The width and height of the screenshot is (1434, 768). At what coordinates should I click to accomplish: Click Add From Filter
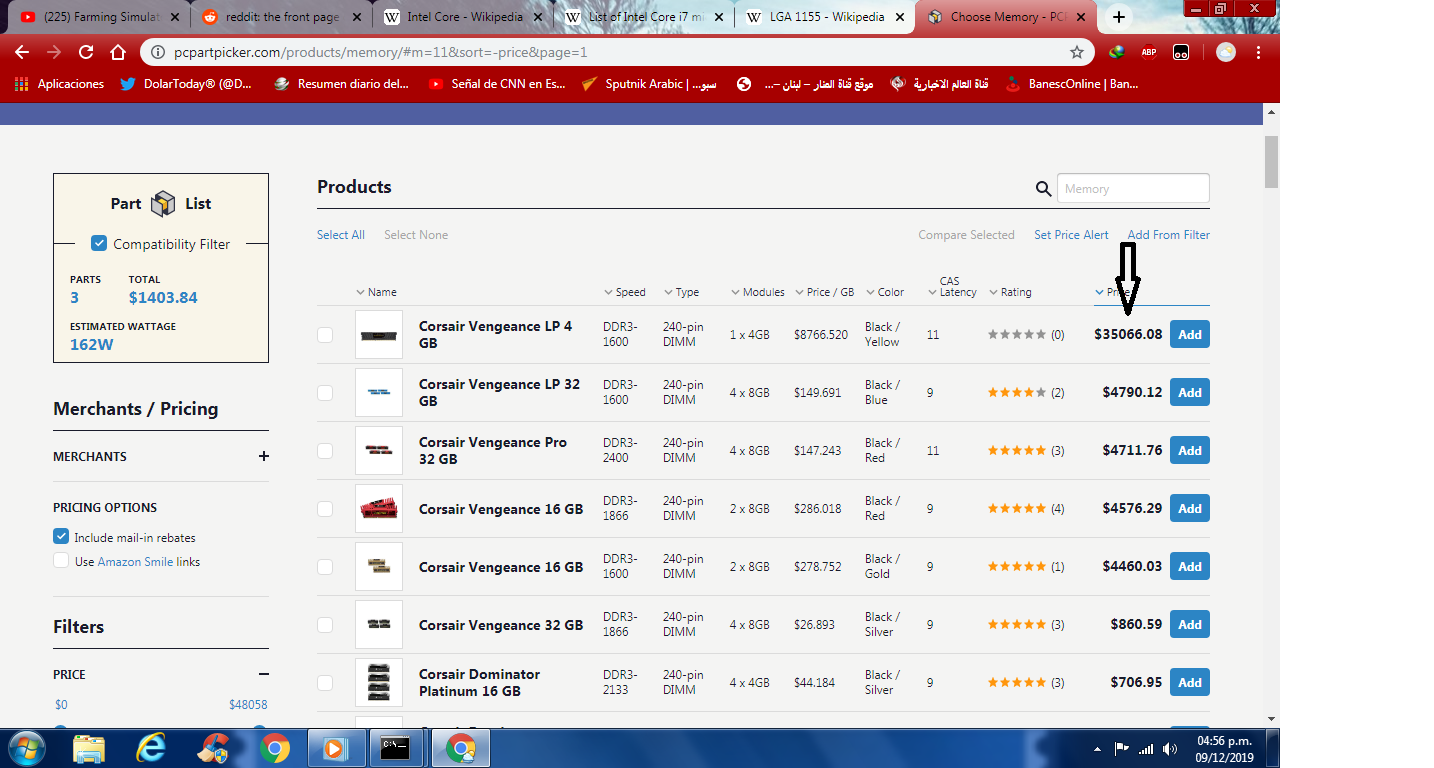click(x=1169, y=235)
